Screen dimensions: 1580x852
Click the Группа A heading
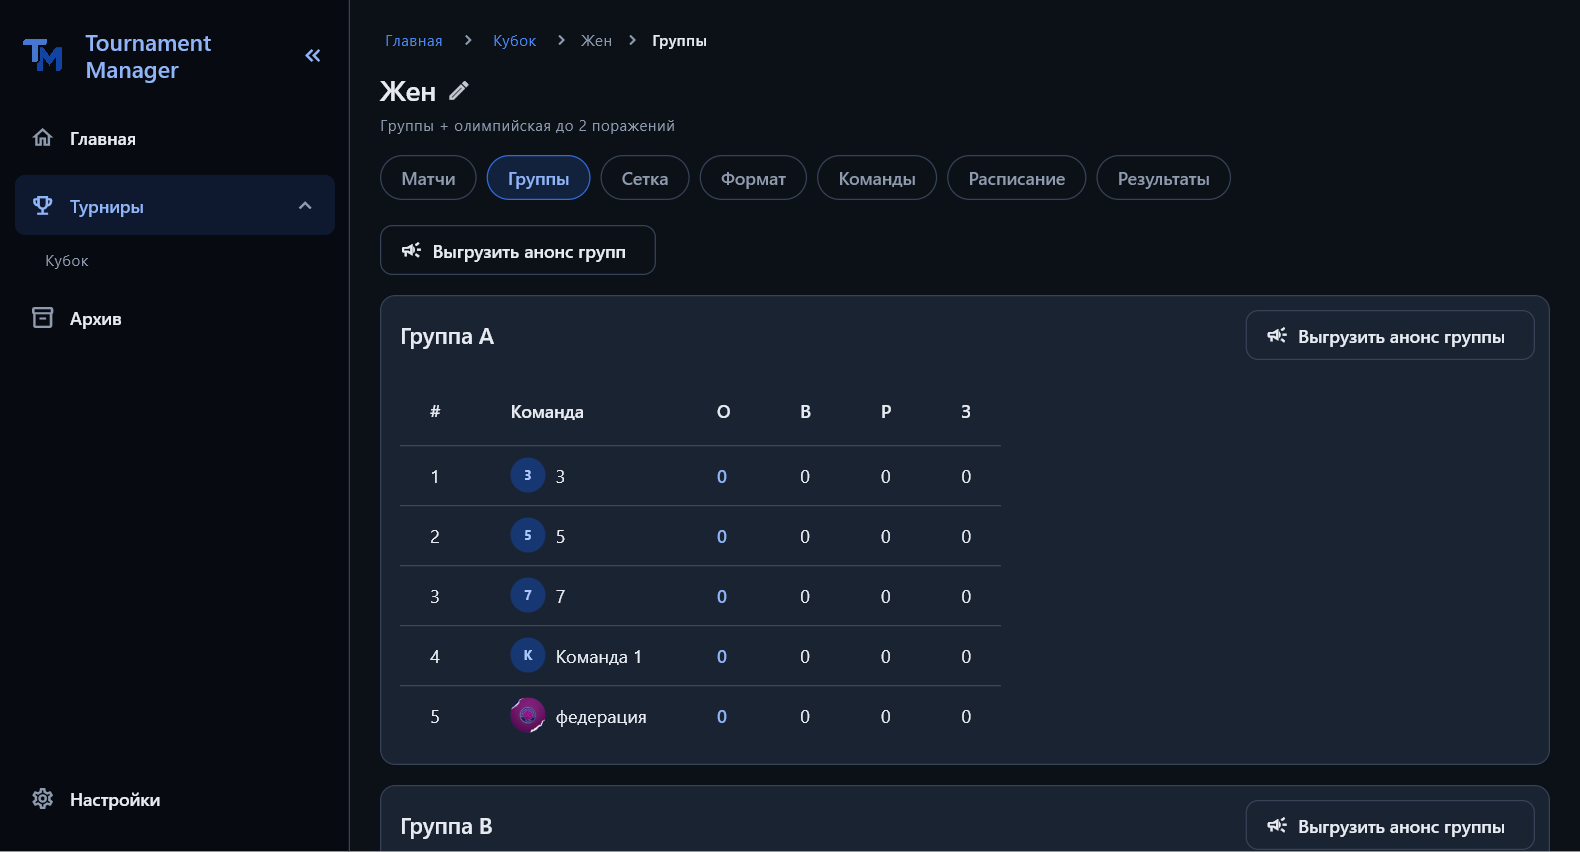[447, 336]
